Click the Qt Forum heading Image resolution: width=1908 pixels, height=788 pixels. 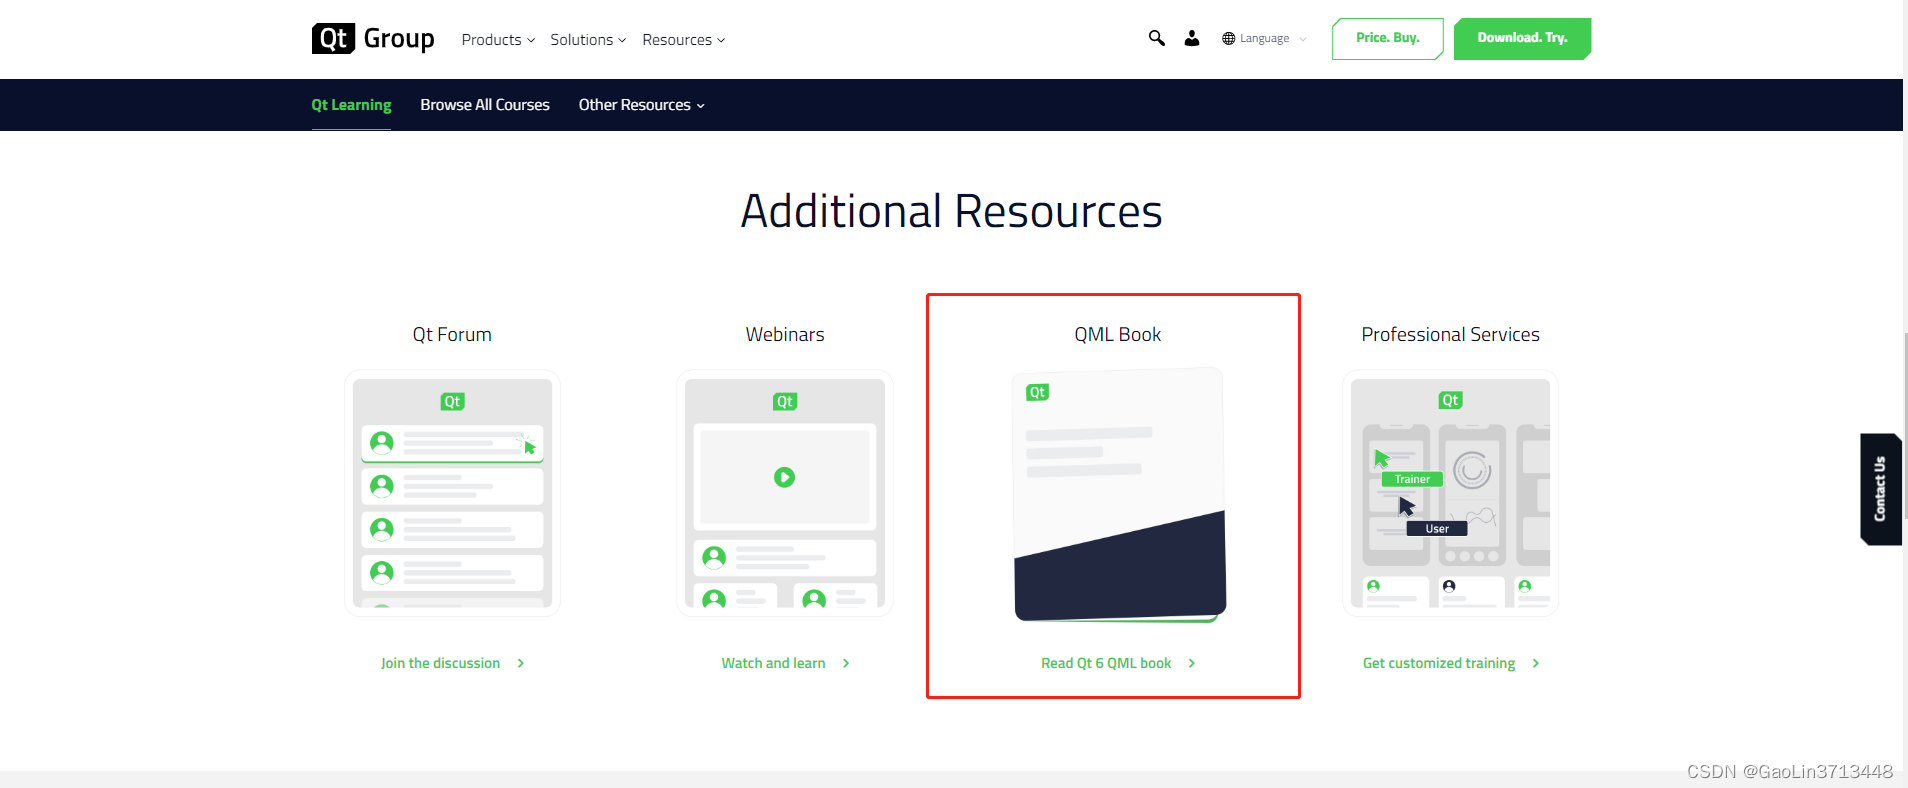tap(452, 335)
